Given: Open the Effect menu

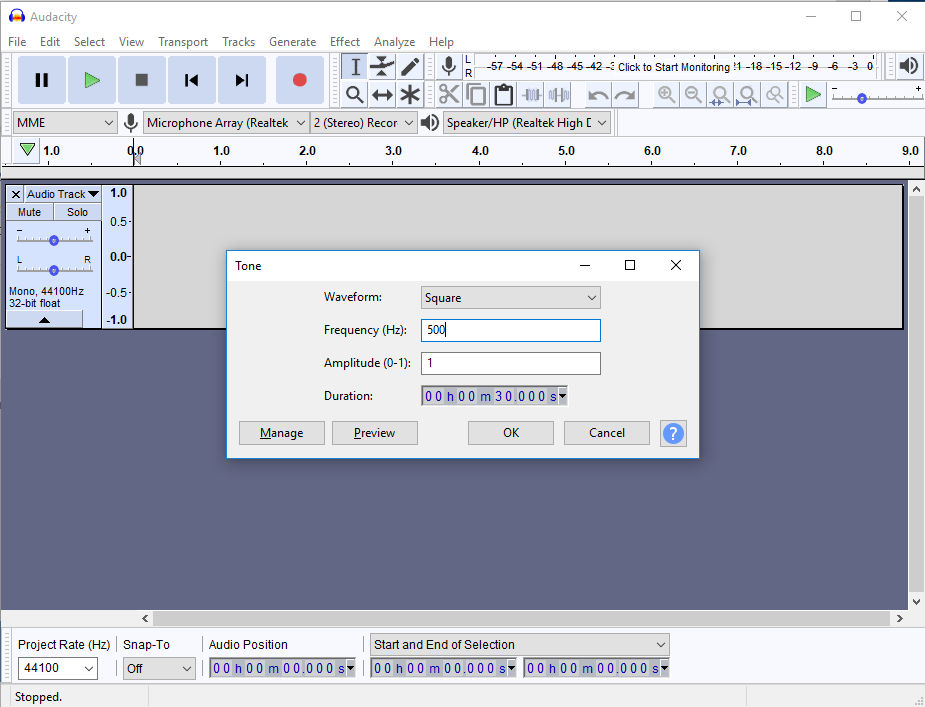Looking at the screenshot, I should coord(345,42).
